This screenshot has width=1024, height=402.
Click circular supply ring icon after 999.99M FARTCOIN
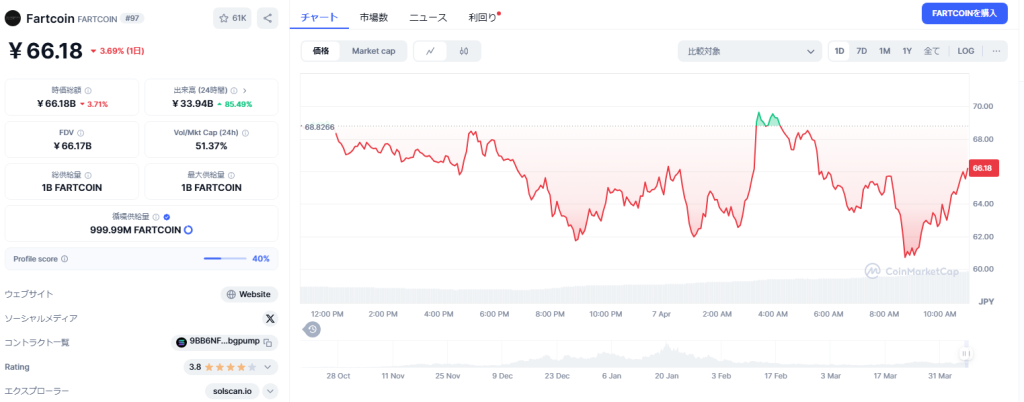pyautogui.click(x=188, y=230)
